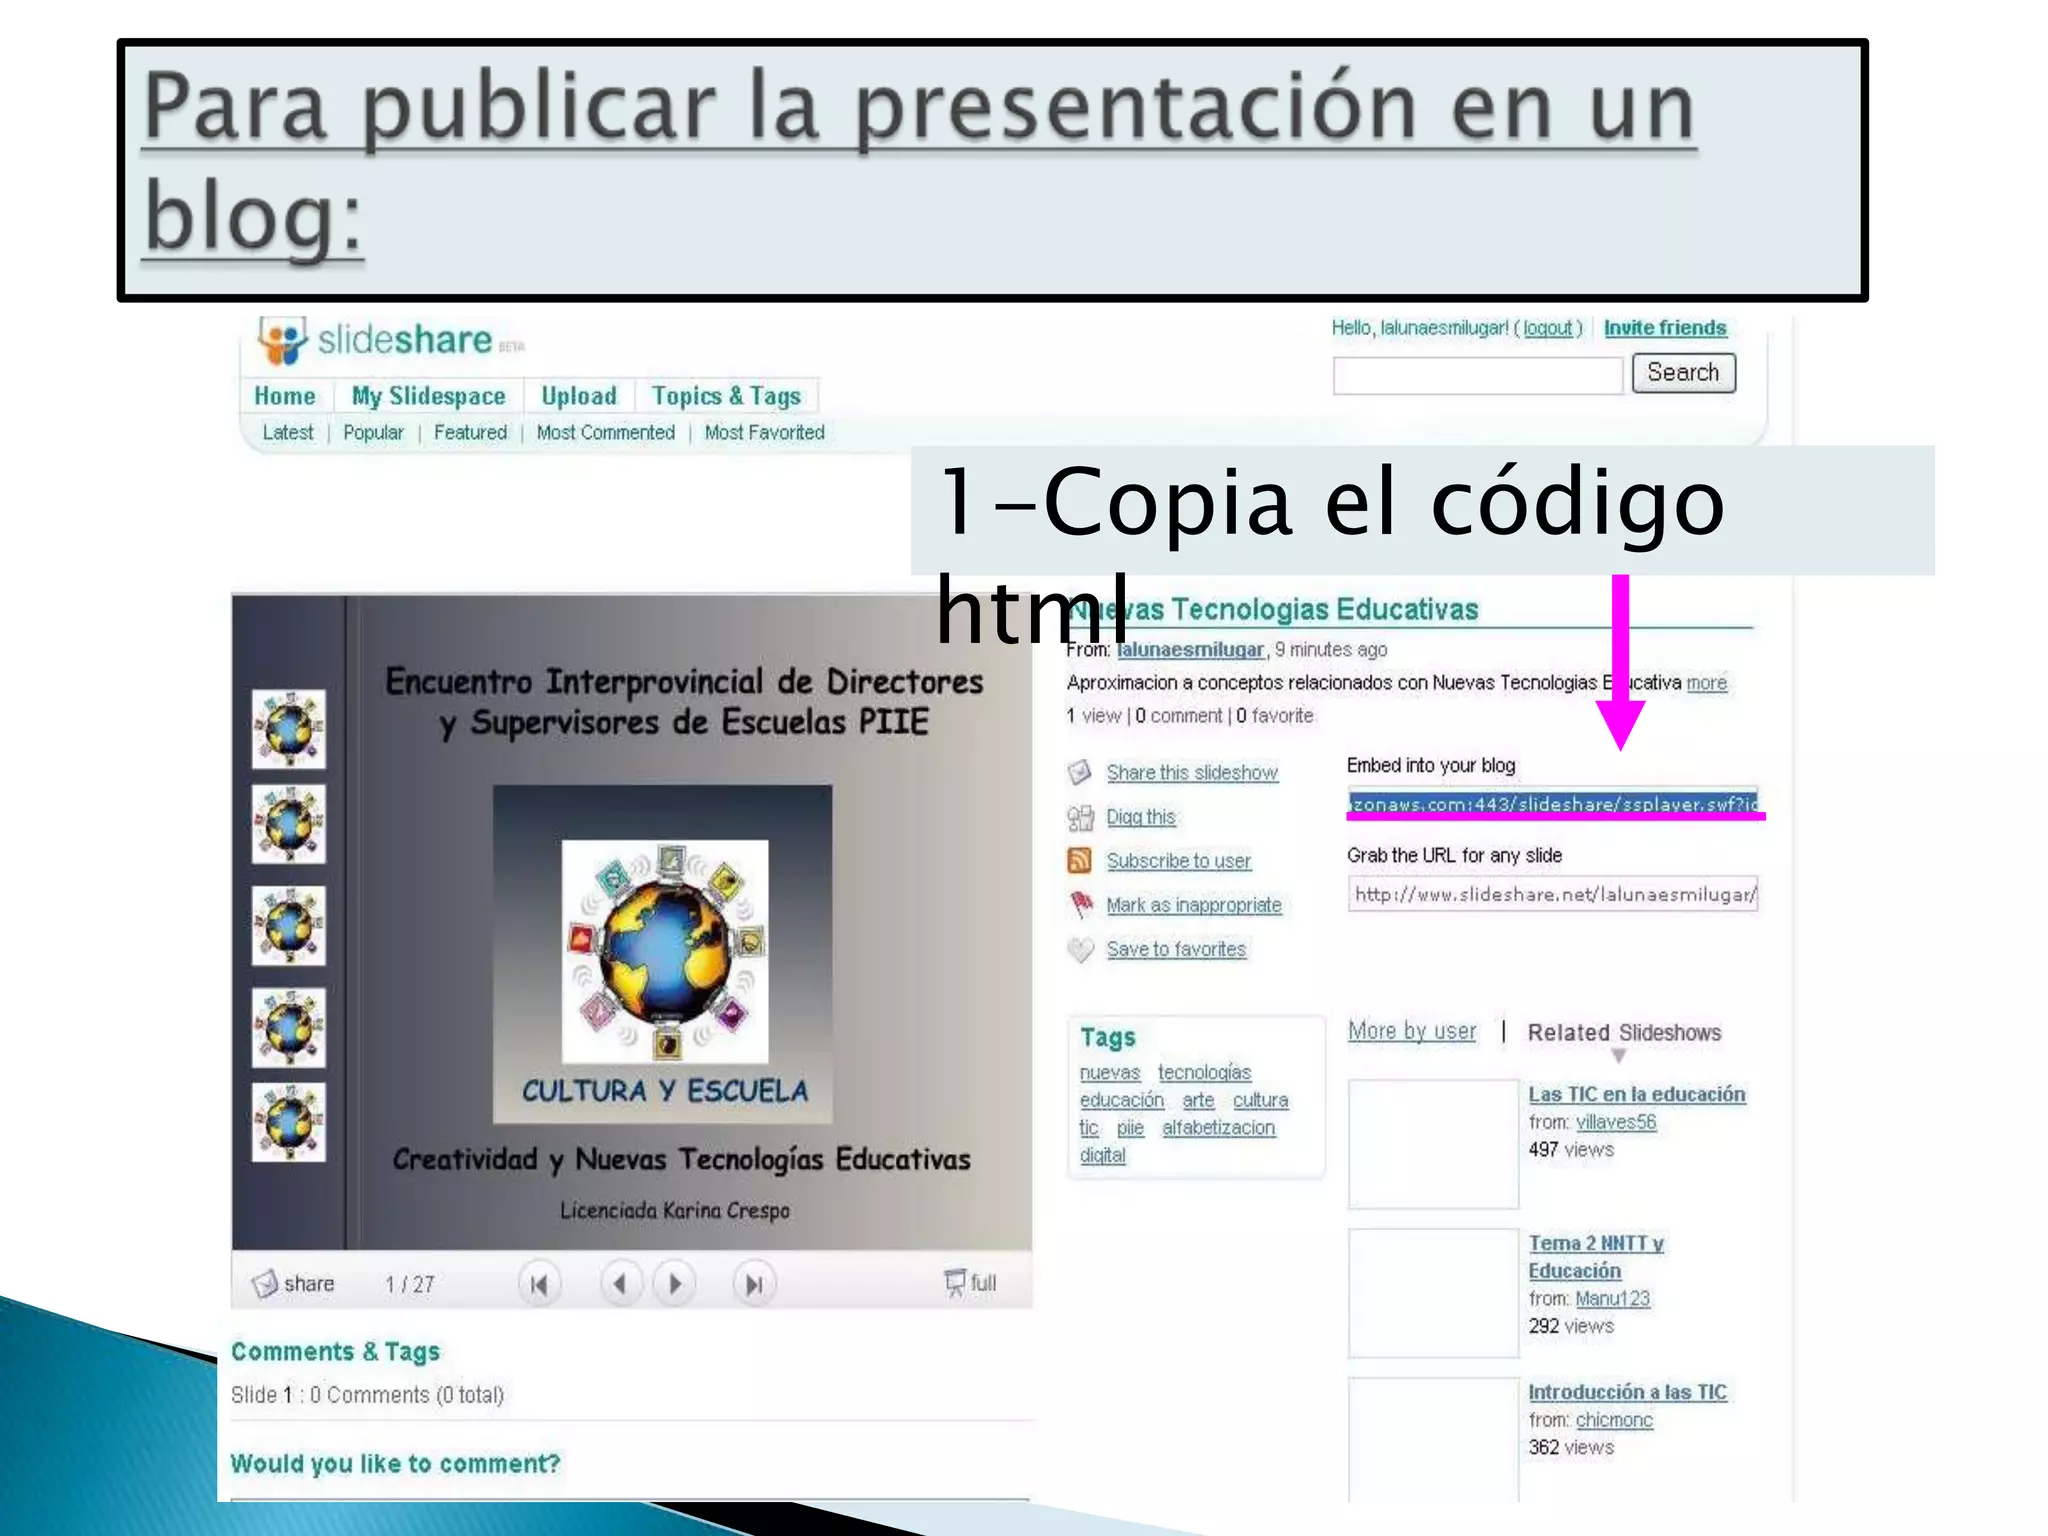The width and height of the screenshot is (2048, 1536).
Task: Select the Featured sub-menu link
Action: point(470,432)
